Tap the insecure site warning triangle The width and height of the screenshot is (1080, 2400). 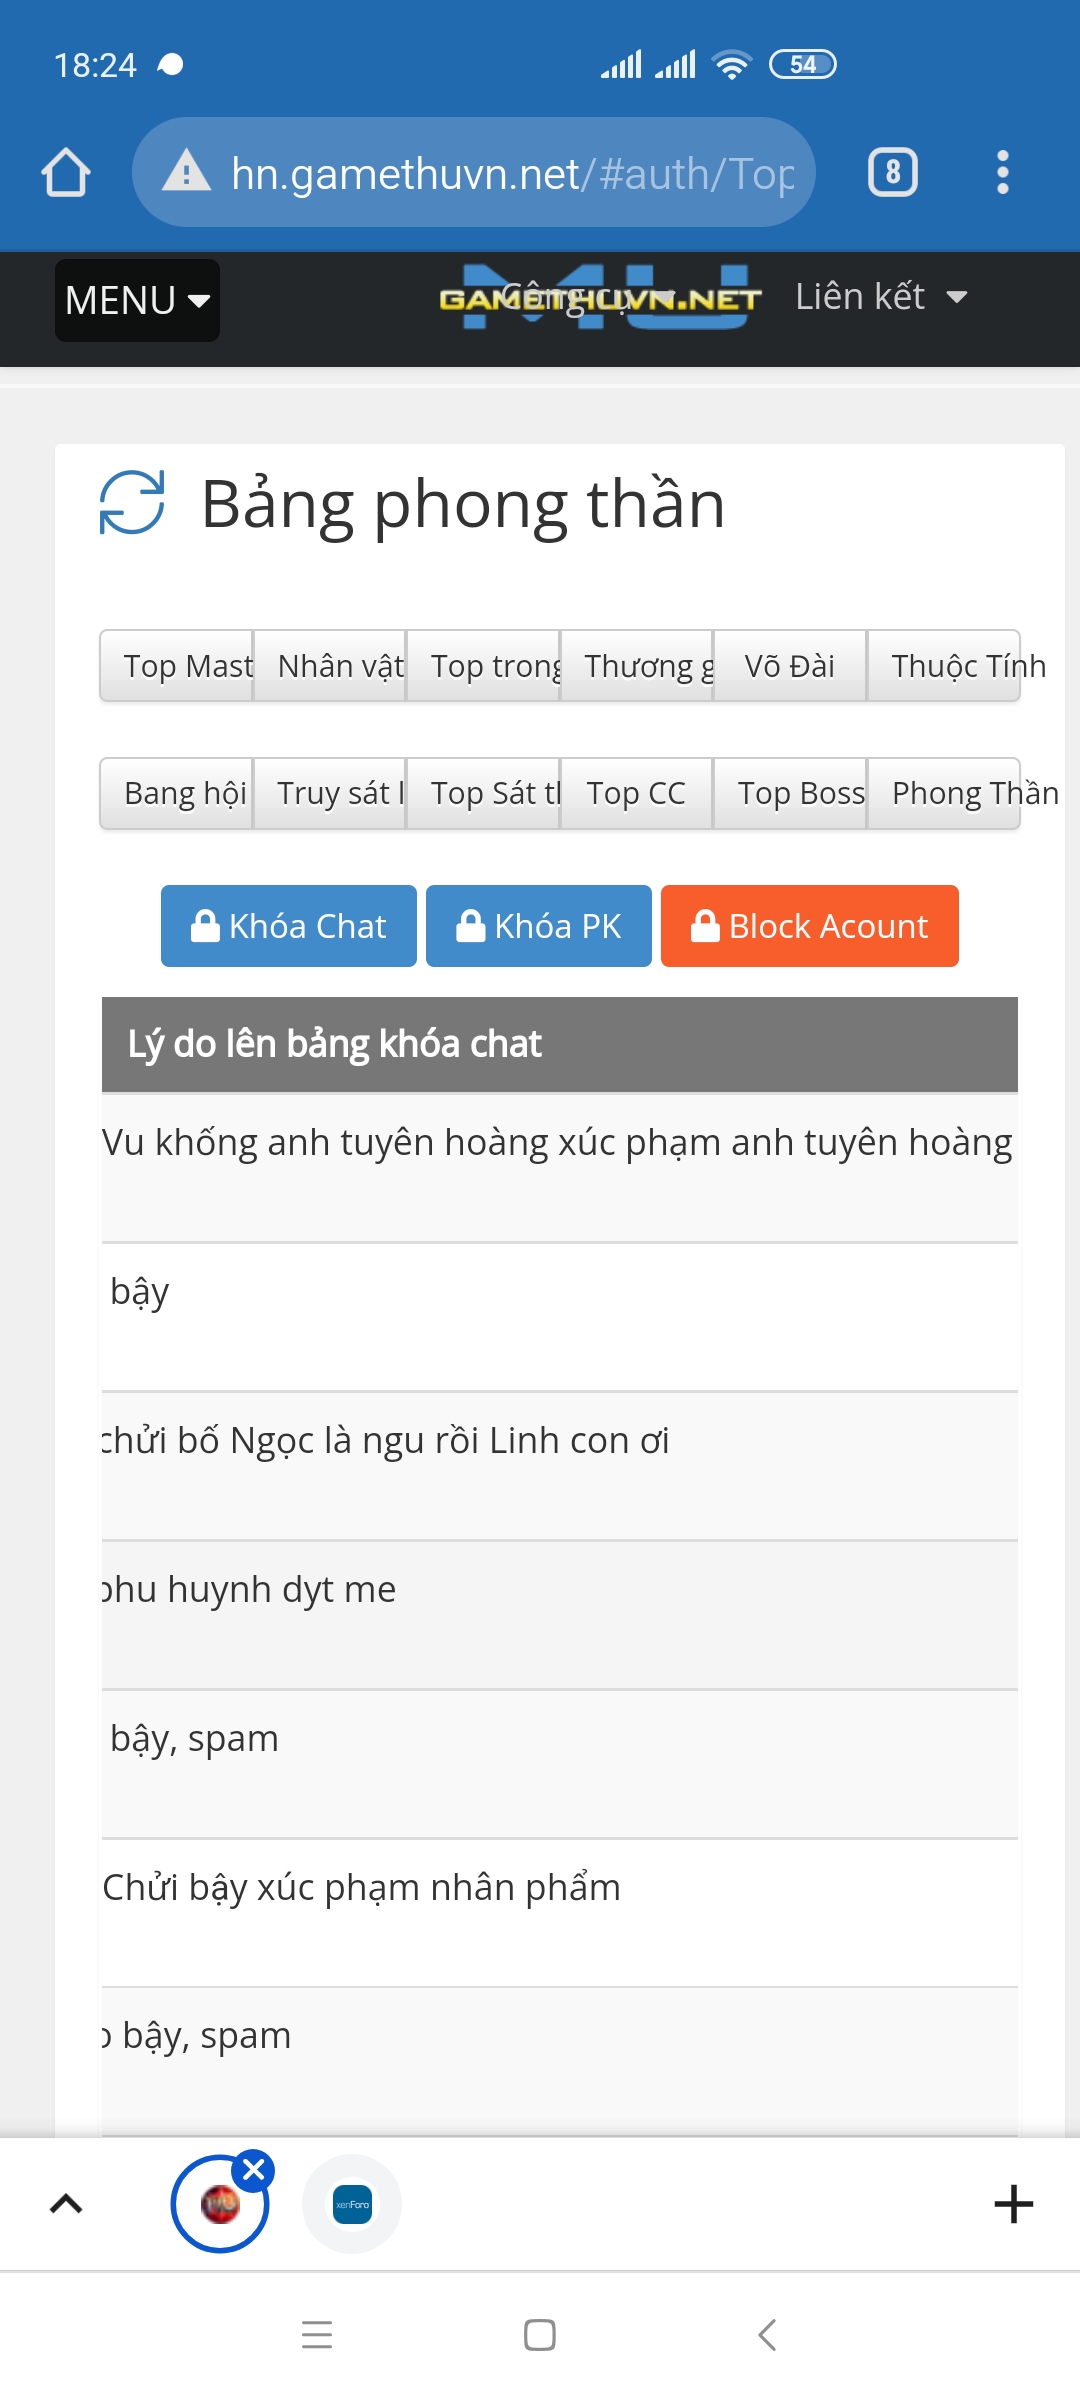[x=187, y=172]
